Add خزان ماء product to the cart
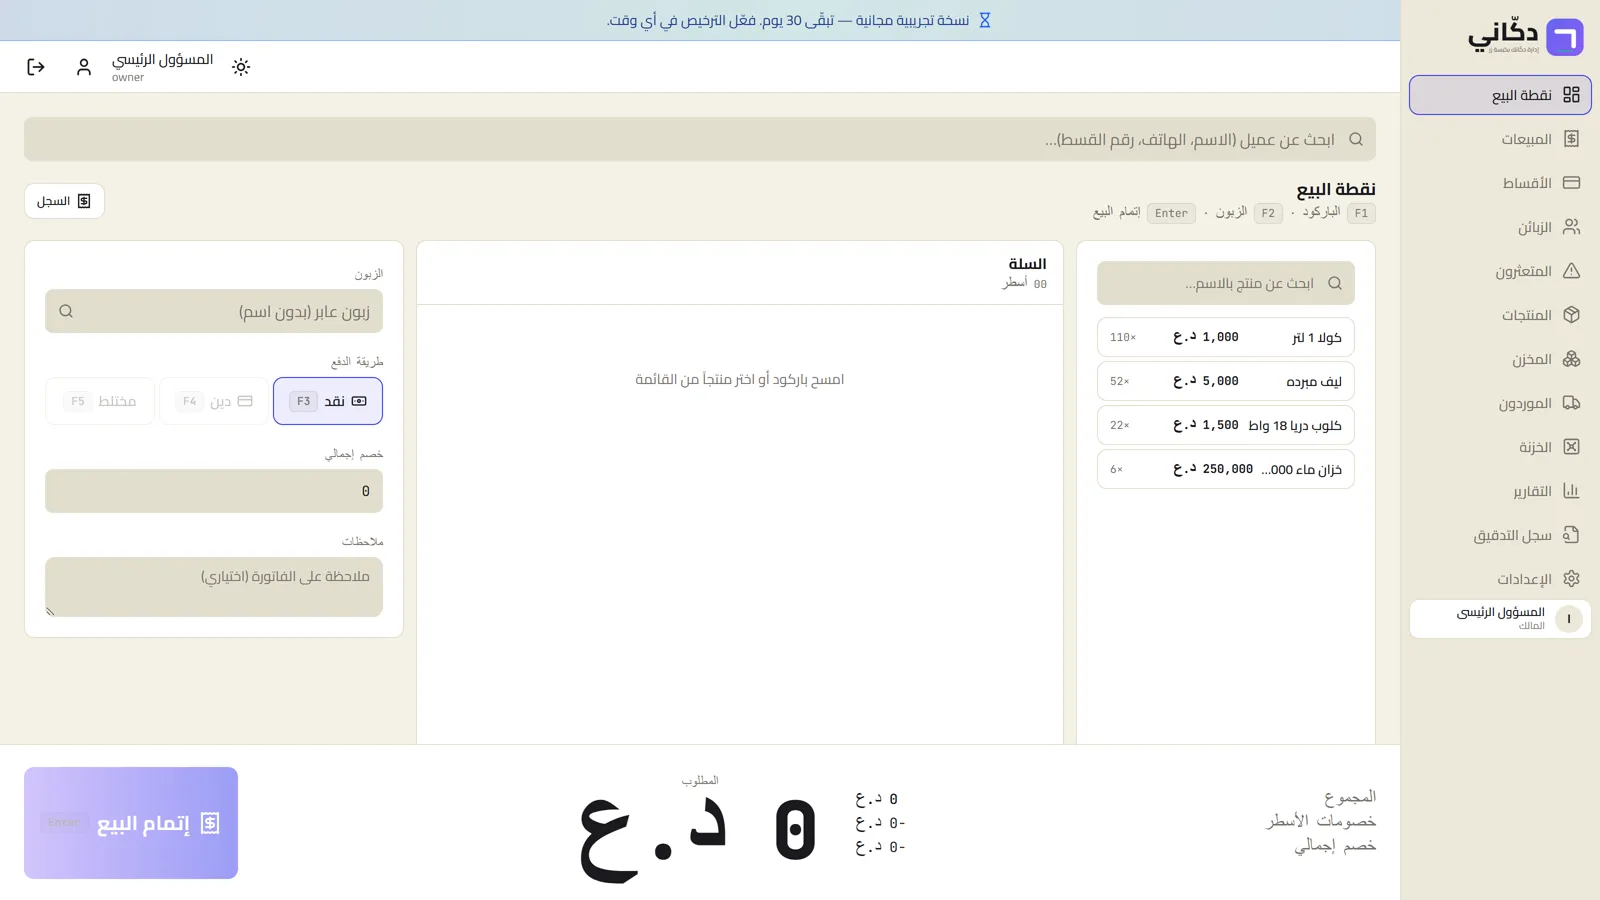Screen dimensions: 1600x900 [x=1226, y=469]
